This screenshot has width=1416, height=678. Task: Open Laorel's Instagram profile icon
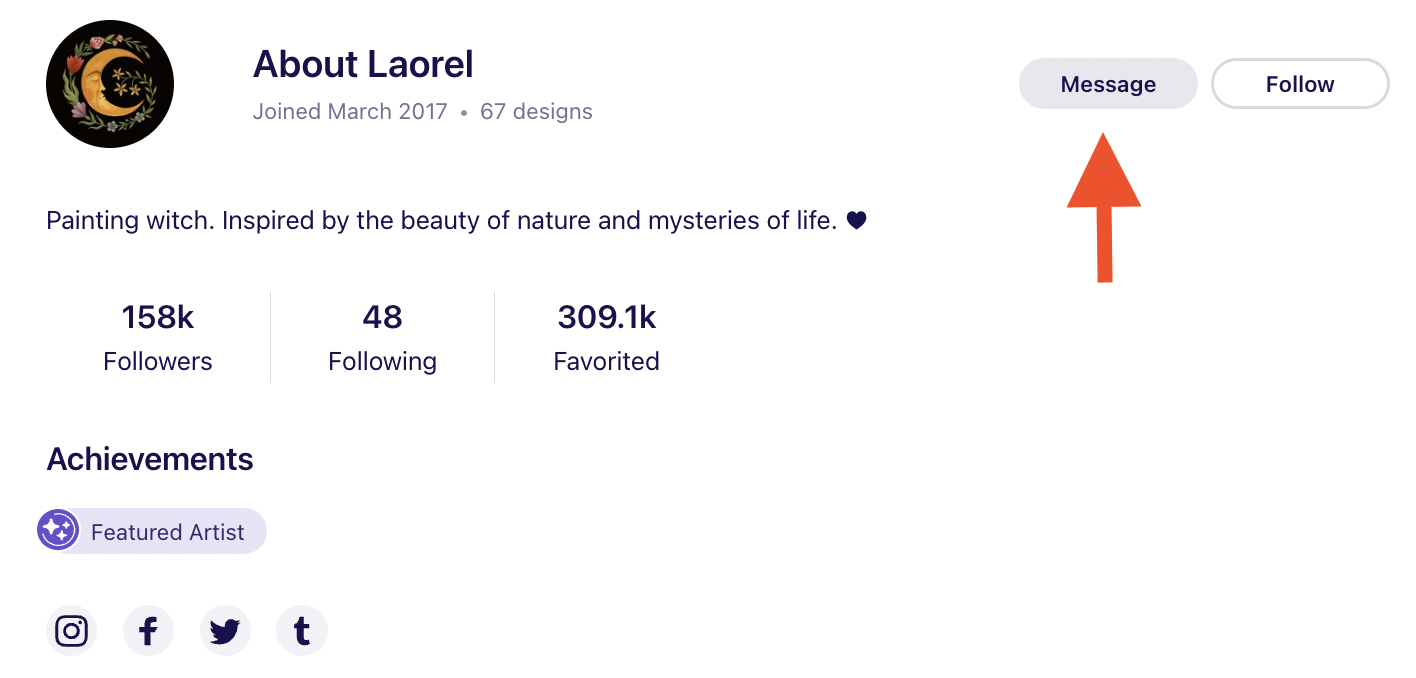click(x=71, y=630)
